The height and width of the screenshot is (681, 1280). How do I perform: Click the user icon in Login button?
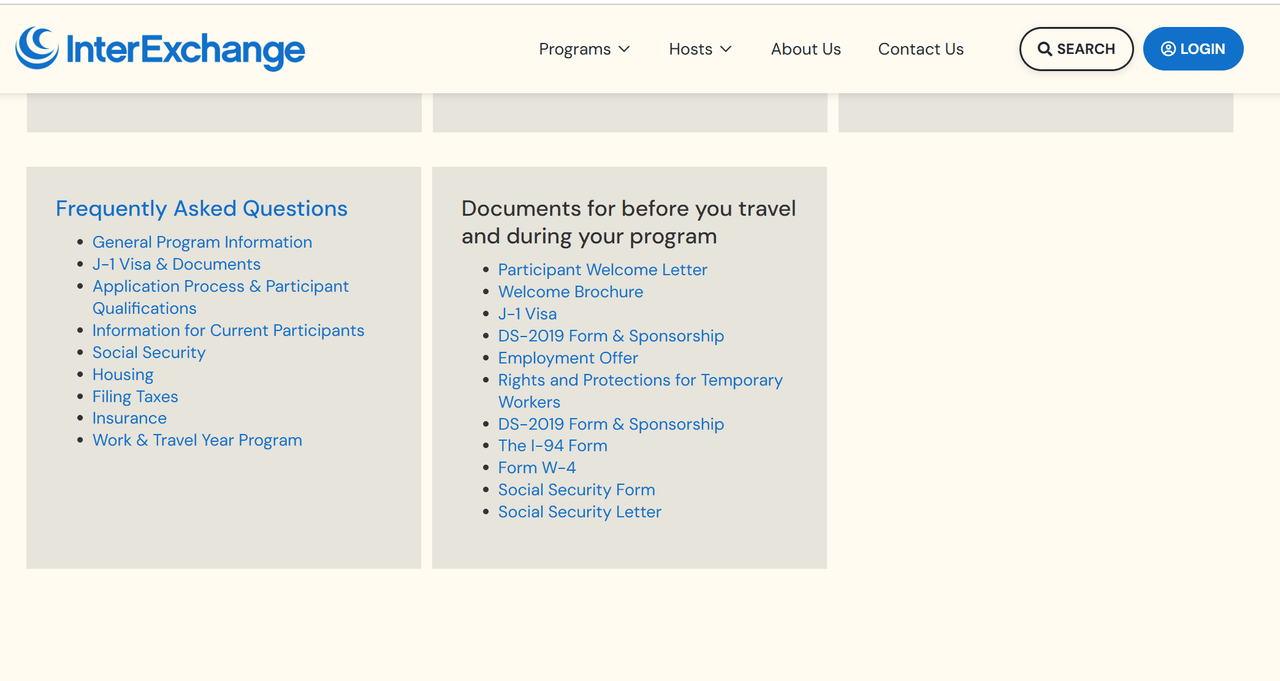click(x=1168, y=49)
